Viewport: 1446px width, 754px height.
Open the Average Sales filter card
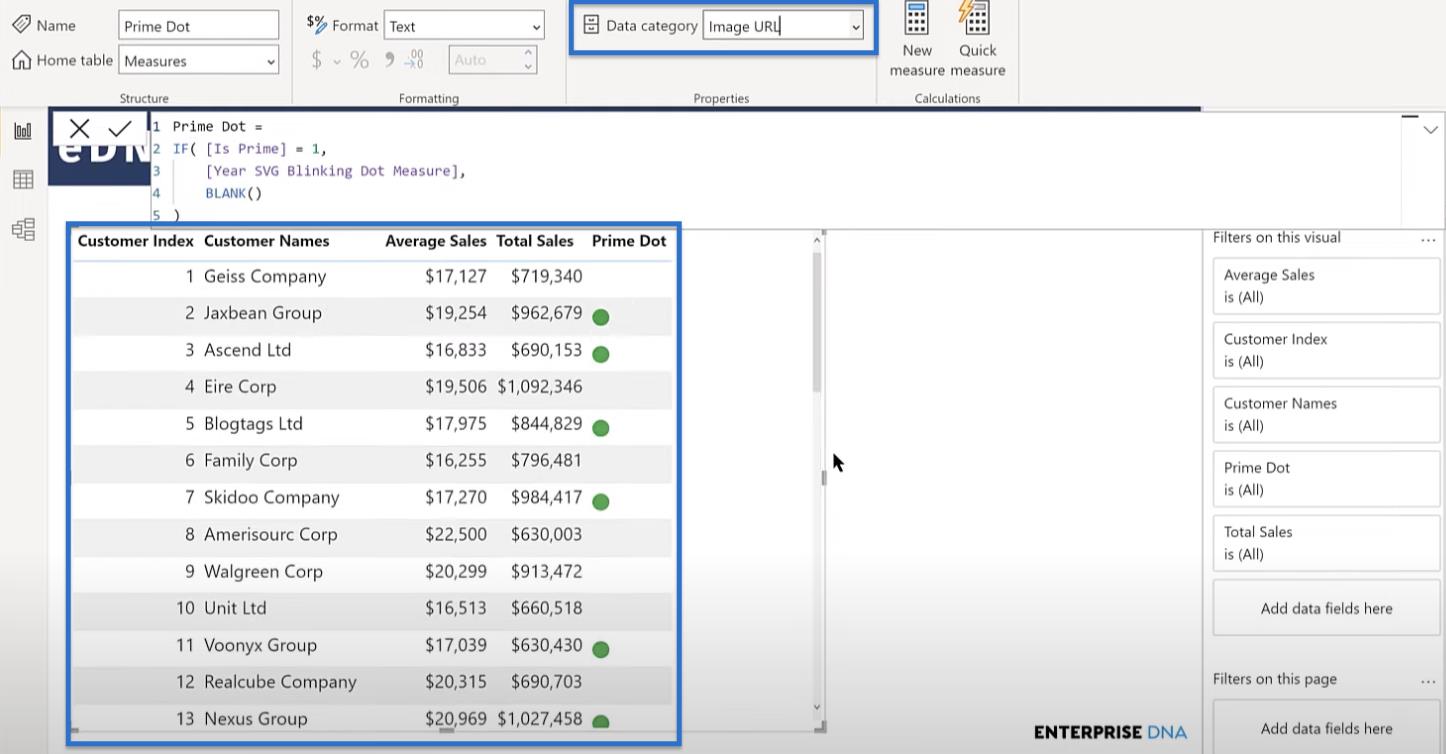[x=1326, y=286]
